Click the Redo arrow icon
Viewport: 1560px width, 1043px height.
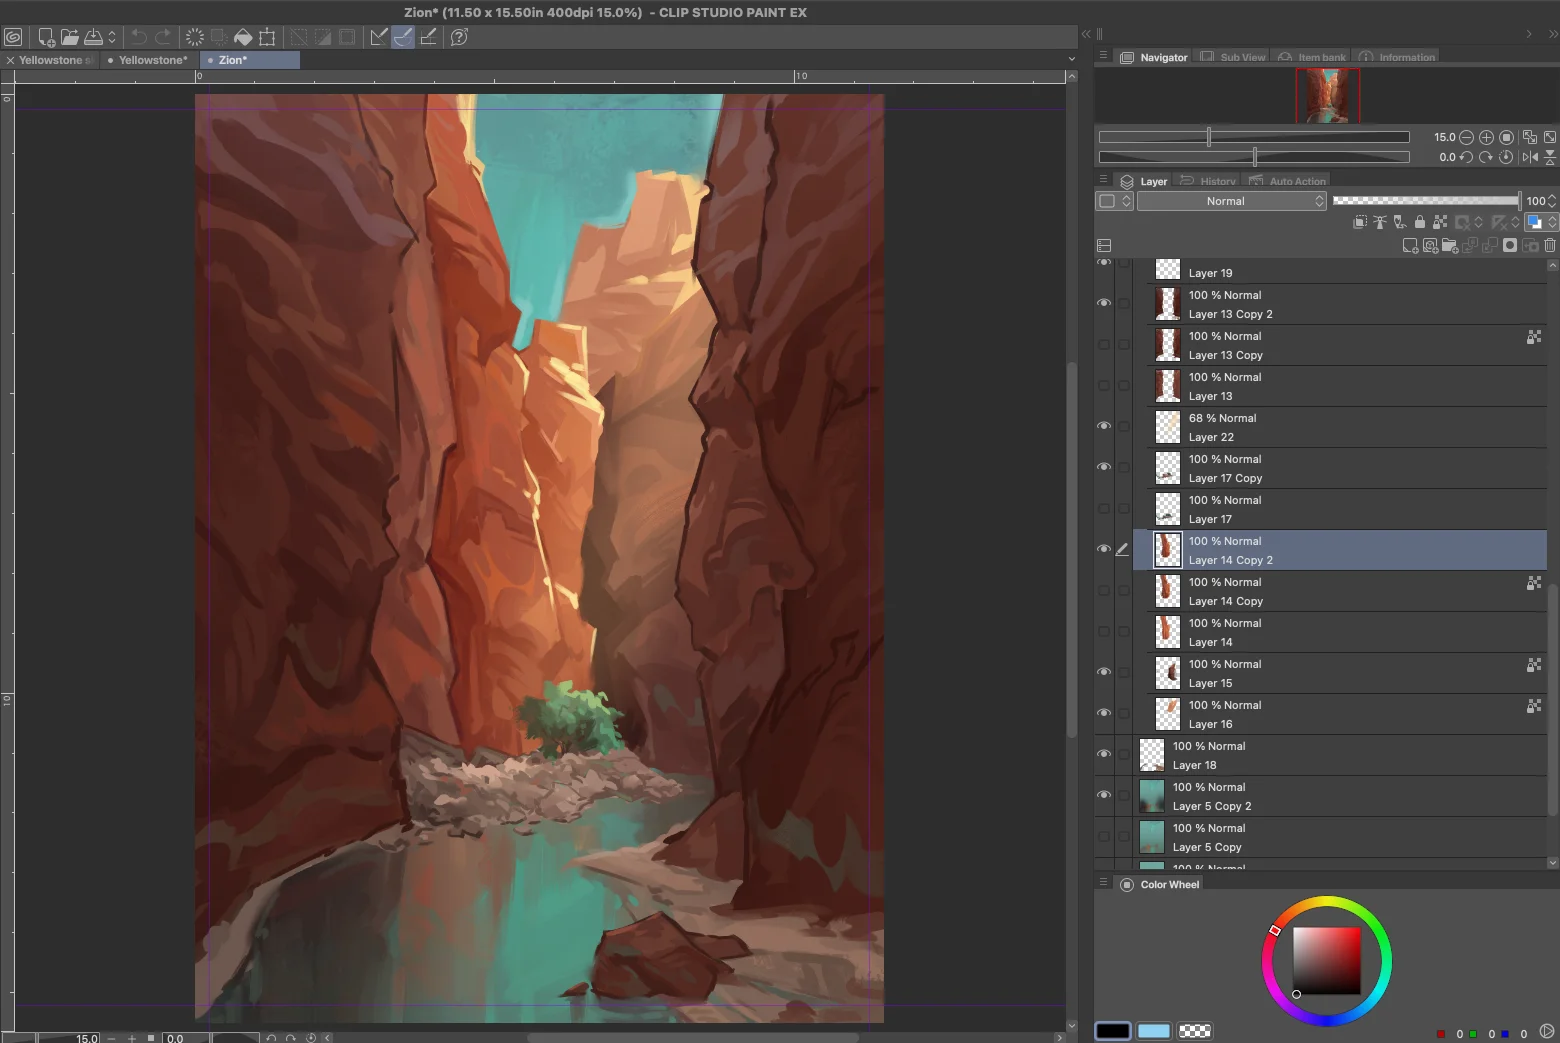point(163,37)
